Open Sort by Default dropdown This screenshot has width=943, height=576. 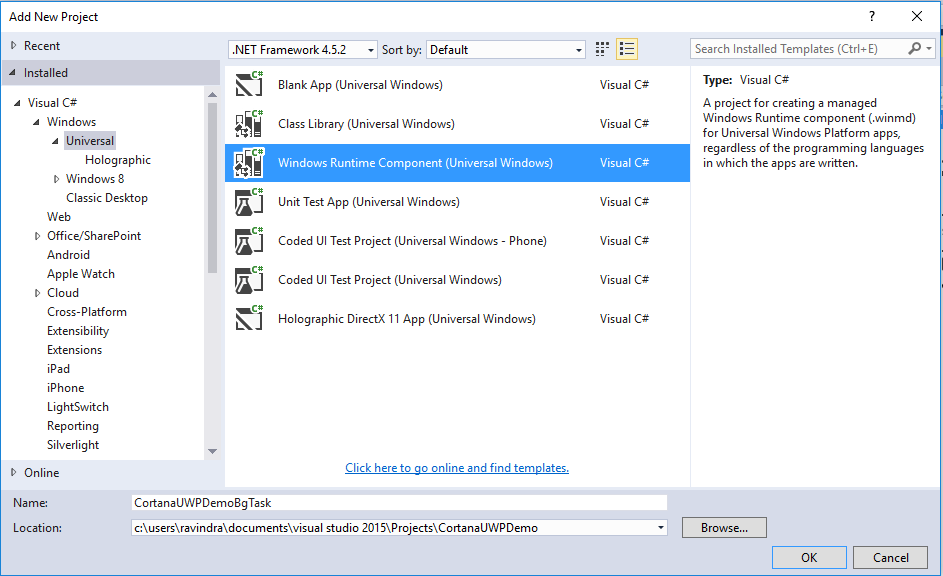(x=505, y=49)
